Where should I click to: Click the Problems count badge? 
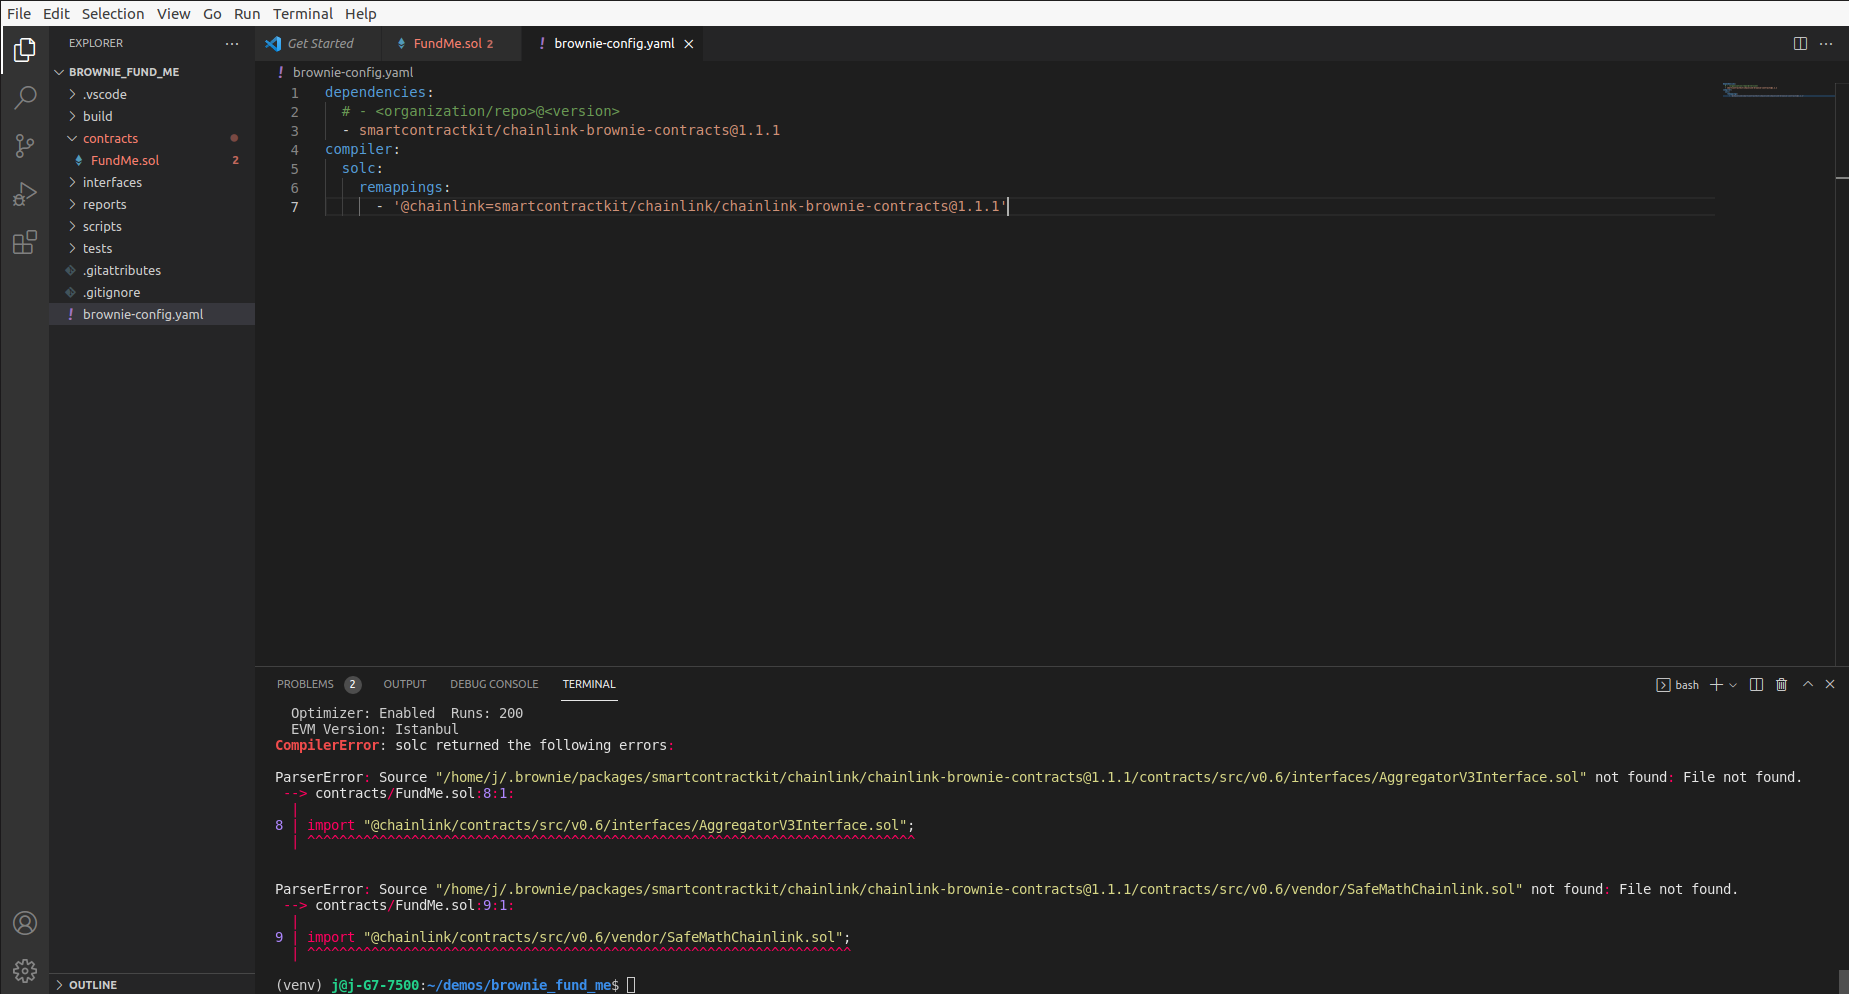click(x=353, y=685)
